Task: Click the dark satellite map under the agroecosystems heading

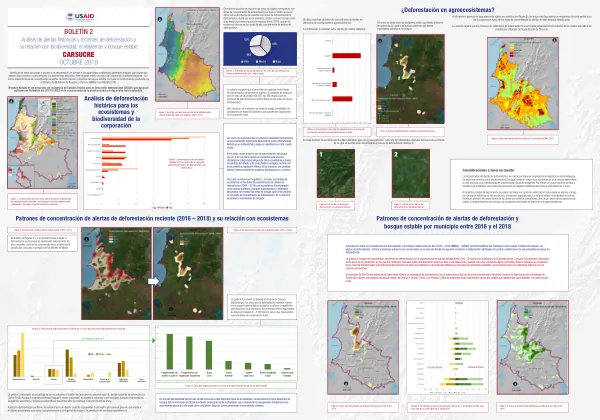Action: 410,79
